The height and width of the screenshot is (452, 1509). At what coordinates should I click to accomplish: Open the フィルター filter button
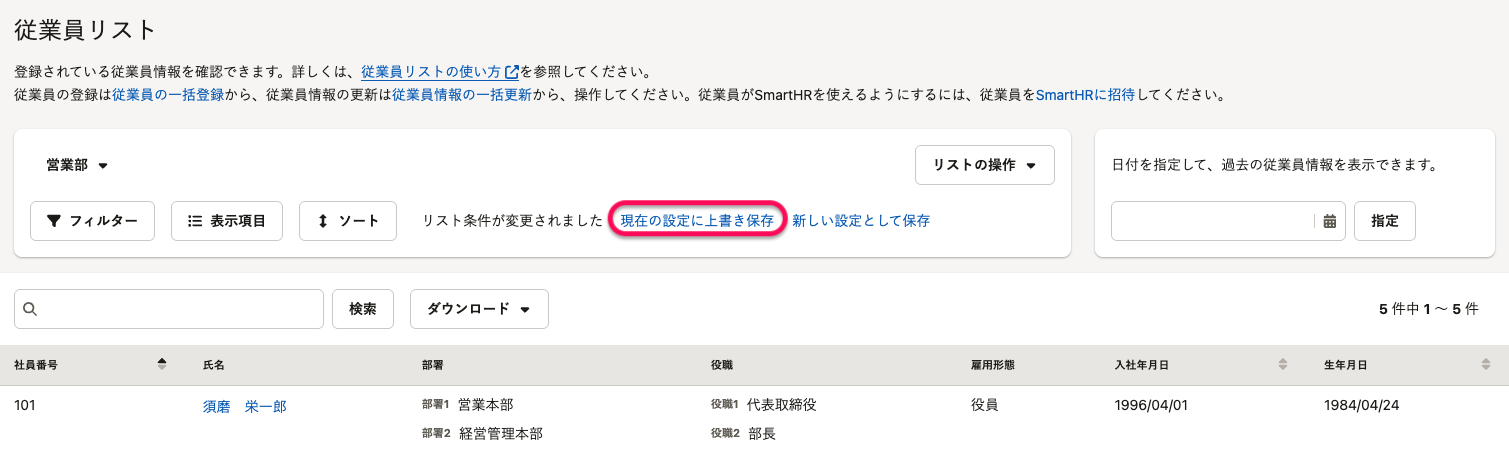pyautogui.click(x=92, y=221)
